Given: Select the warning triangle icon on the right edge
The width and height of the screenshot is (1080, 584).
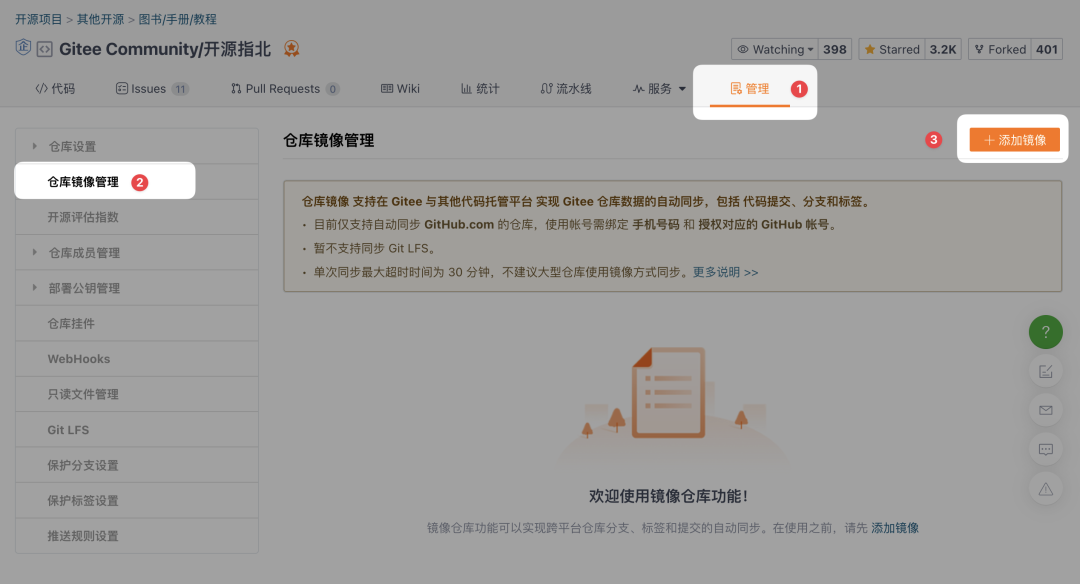Looking at the screenshot, I should (x=1046, y=488).
